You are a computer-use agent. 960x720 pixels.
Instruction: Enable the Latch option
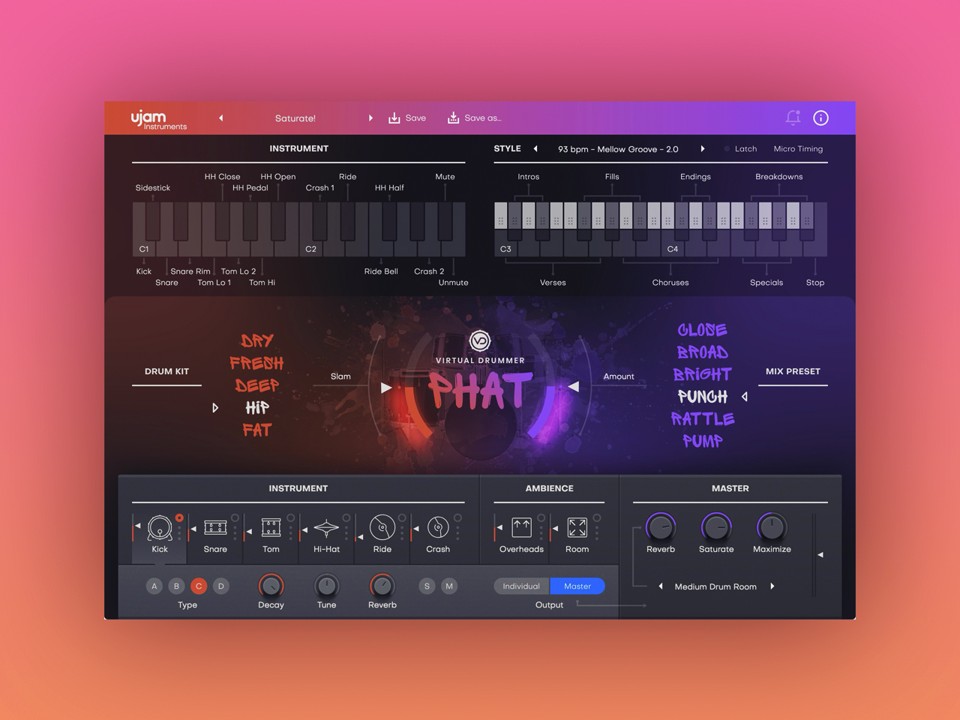pyautogui.click(x=741, y=149)
